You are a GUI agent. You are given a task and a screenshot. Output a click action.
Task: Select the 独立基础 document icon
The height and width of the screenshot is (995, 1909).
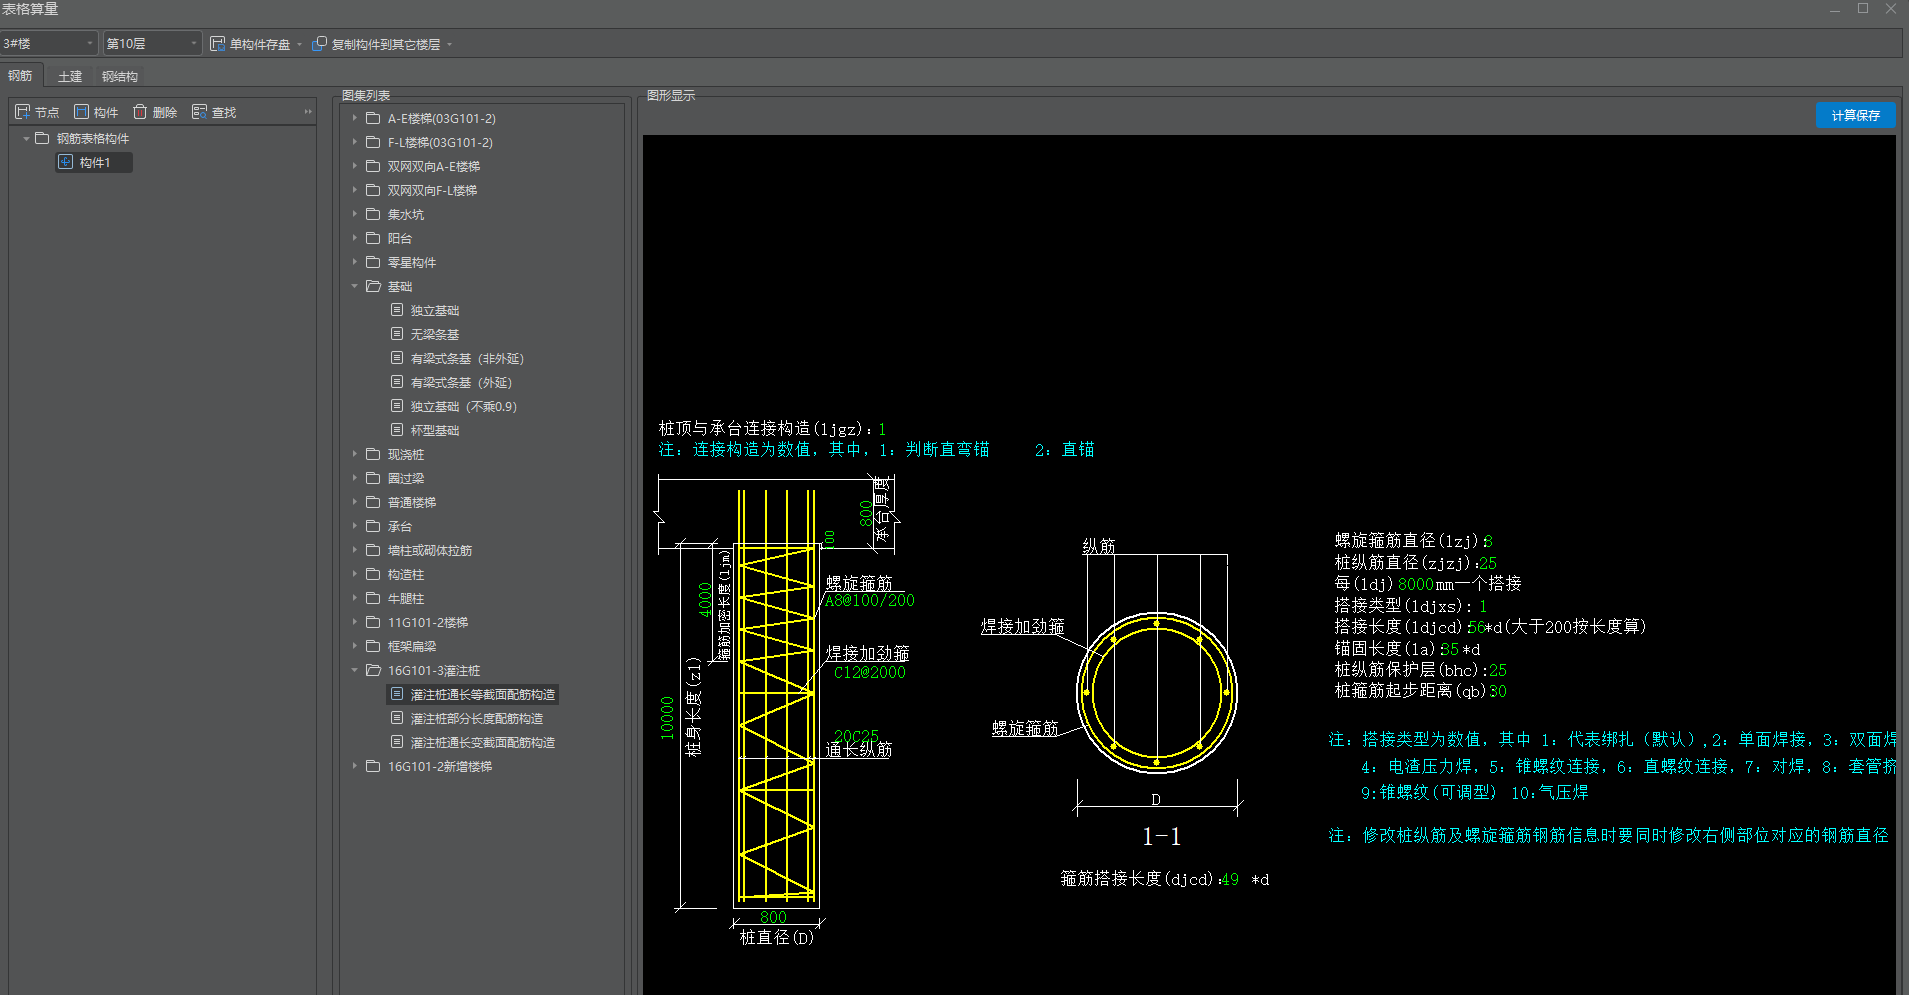pyautogui.click(x=397, y=310)
